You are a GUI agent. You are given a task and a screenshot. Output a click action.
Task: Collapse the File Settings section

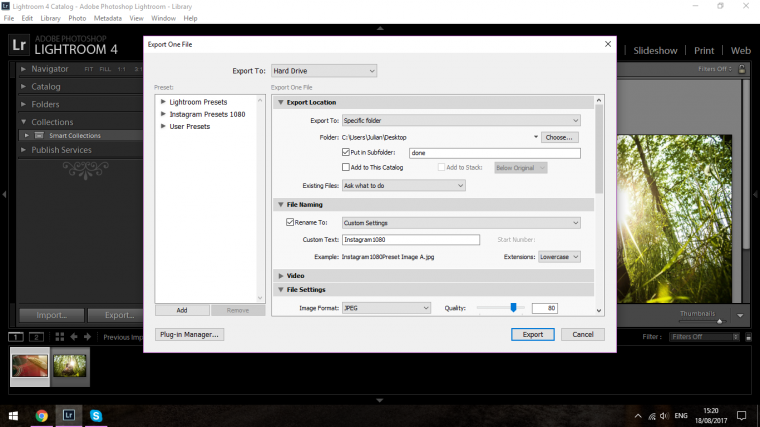coord(281,290)
